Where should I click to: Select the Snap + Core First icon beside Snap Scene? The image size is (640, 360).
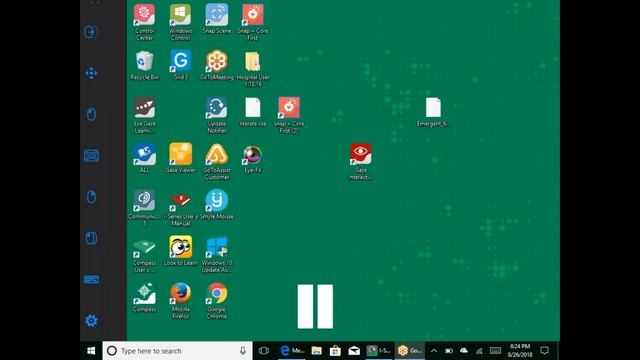pos(253,22)
